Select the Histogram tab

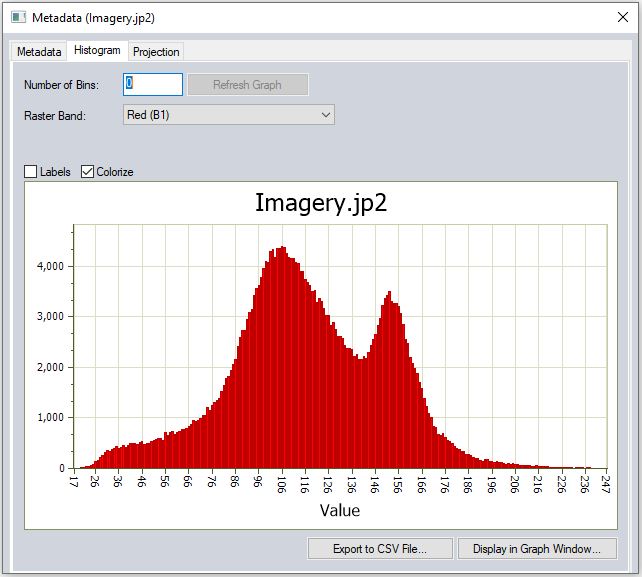(x=97, y=50)
